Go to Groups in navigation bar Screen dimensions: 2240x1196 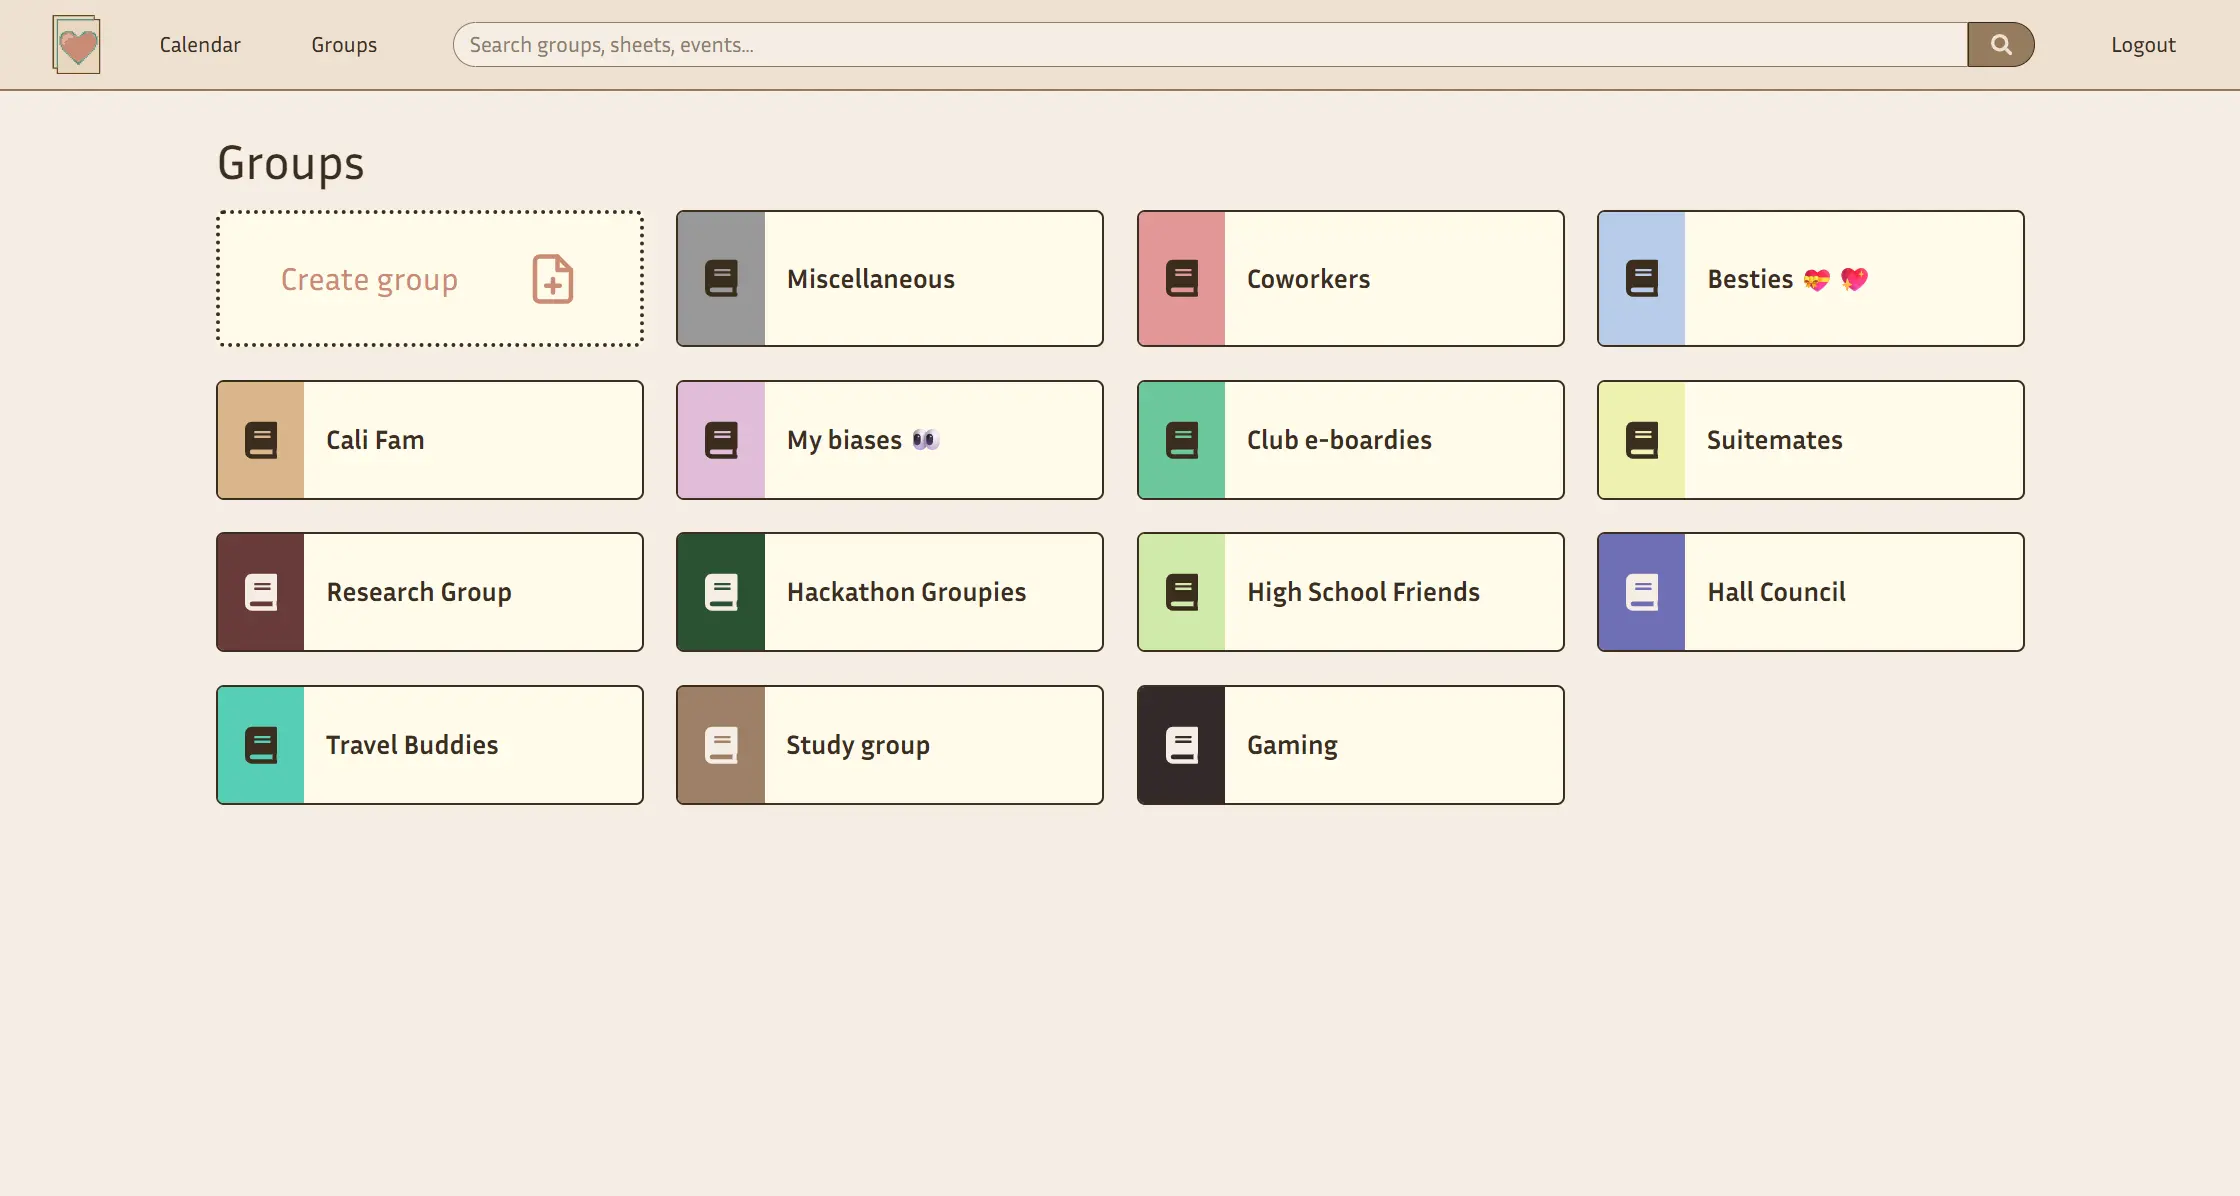point(344,45)
